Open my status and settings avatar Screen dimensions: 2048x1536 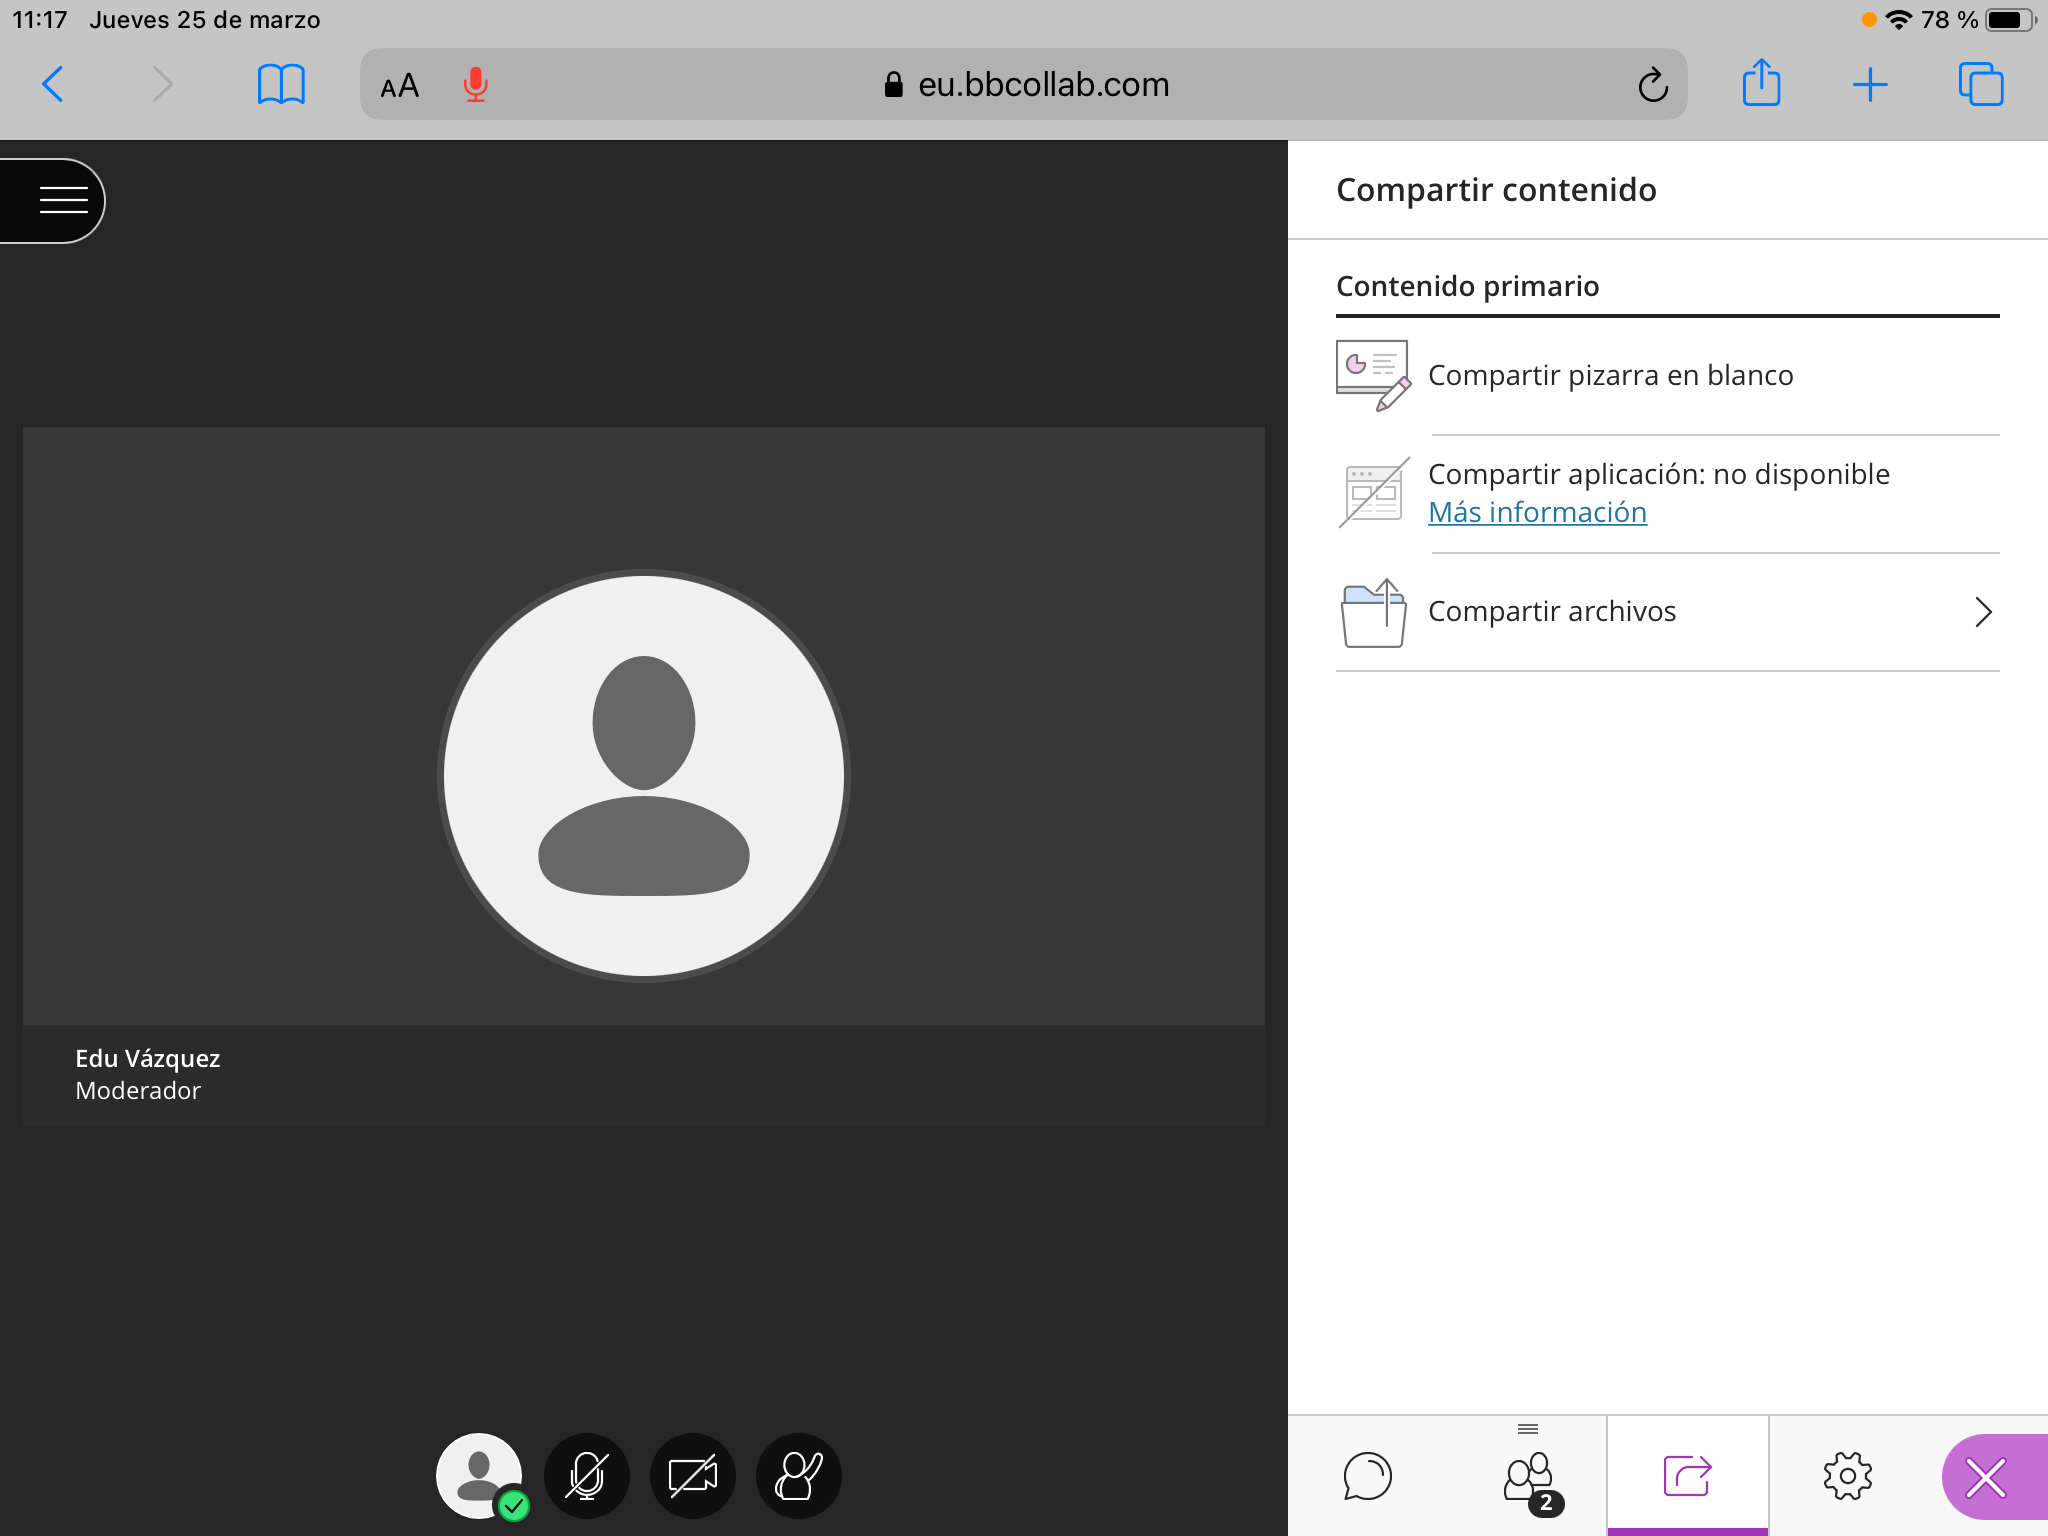coord(480,1476)
